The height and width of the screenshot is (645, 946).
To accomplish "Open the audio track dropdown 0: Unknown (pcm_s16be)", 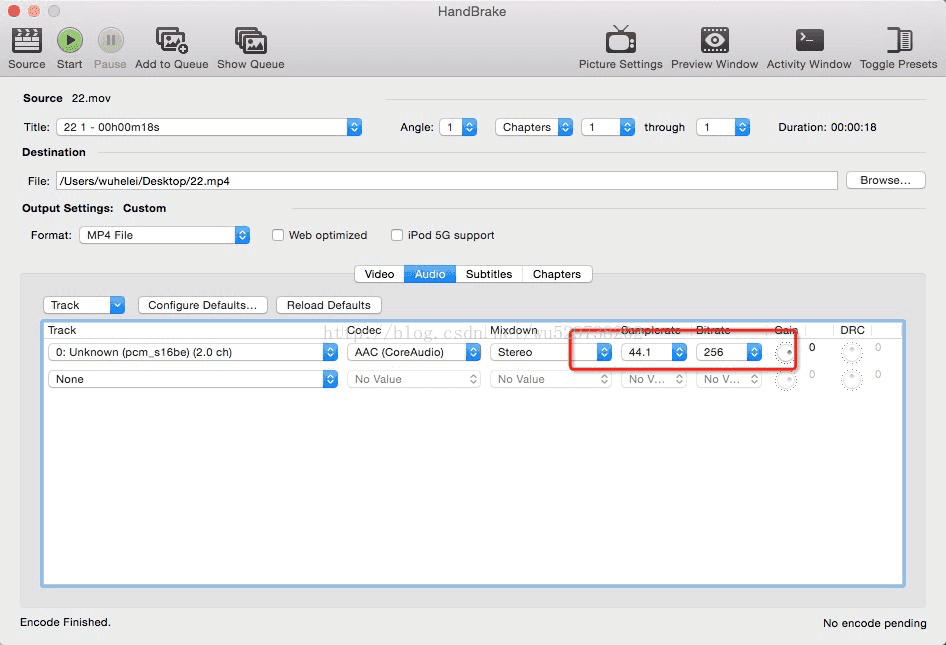I will (192, 352).
